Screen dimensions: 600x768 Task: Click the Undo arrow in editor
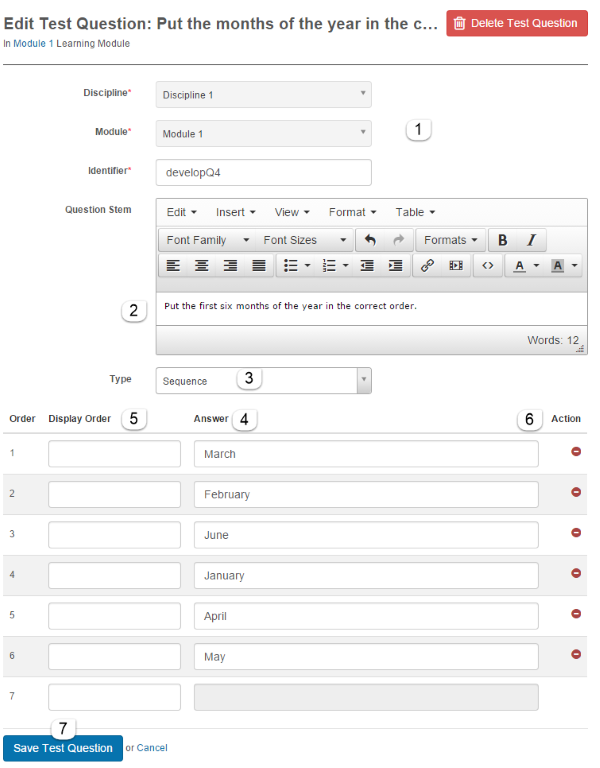click(x=370, y=240)
